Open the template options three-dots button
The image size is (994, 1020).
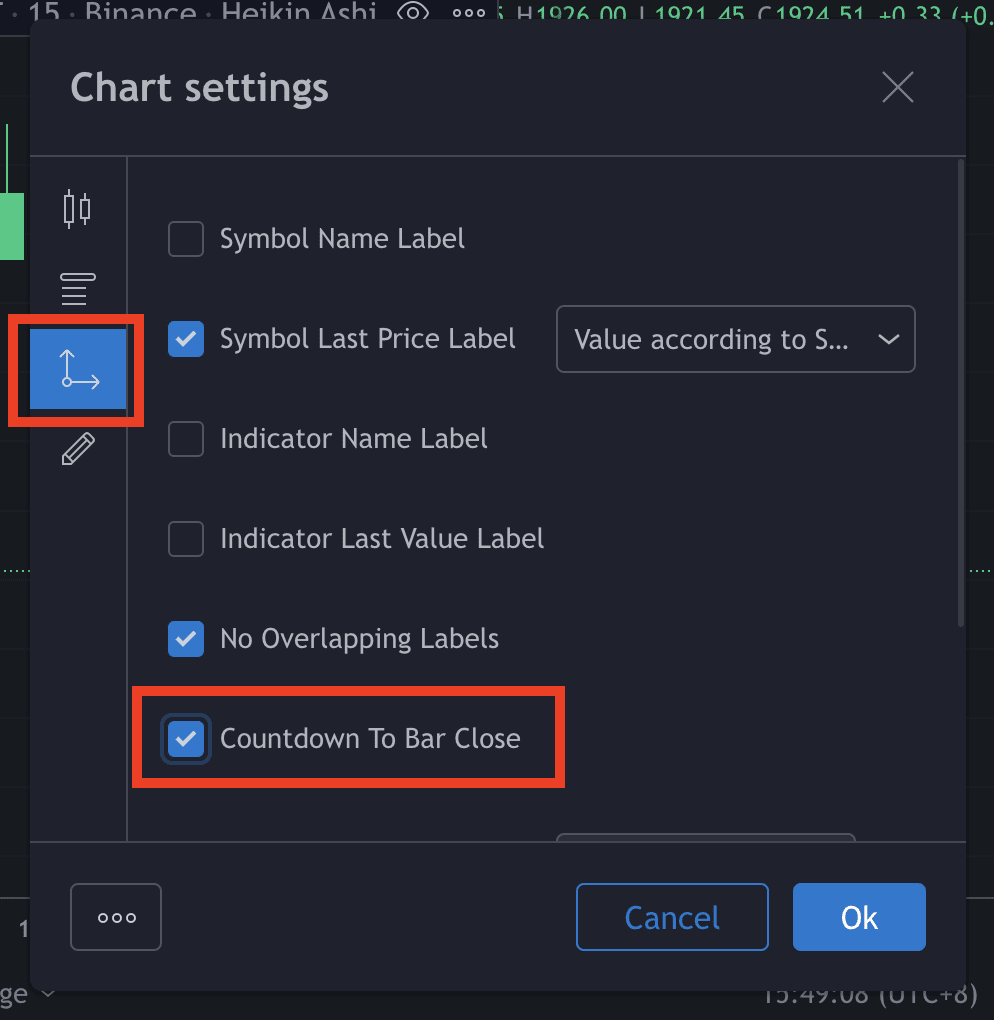[x=116, y=917]
